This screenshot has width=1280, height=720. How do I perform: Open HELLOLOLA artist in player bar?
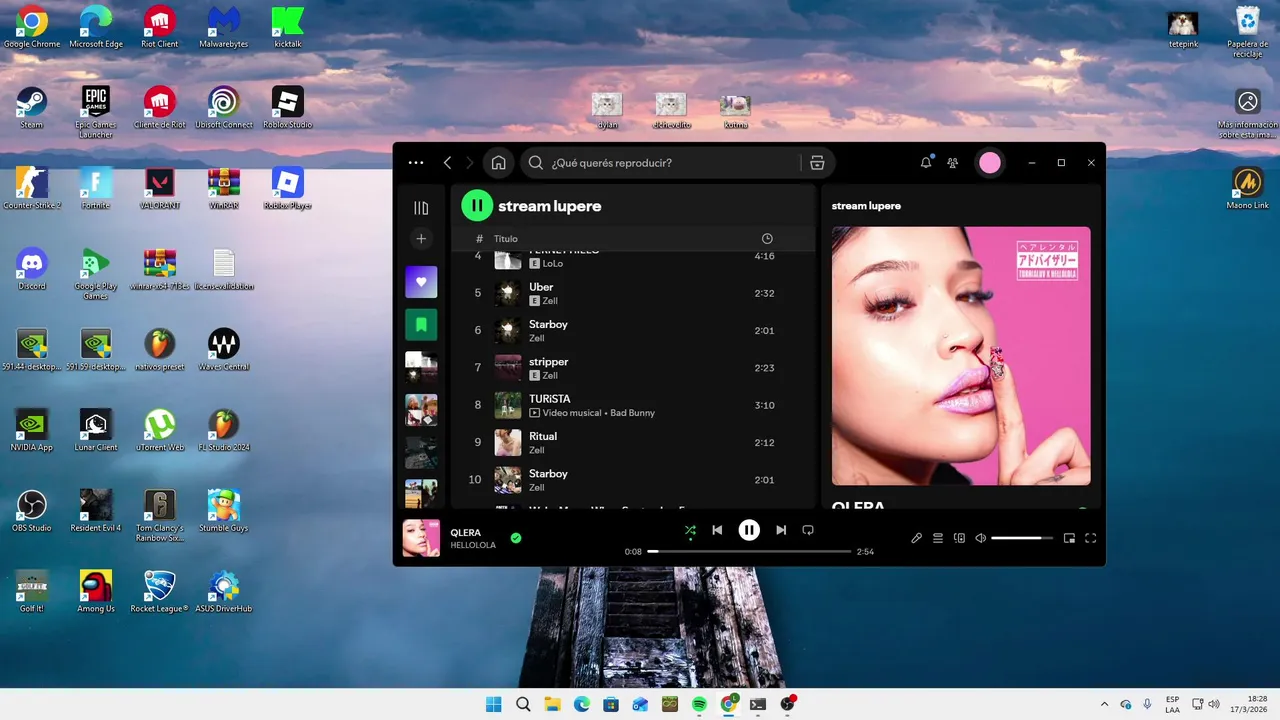click(x=473, y=546)
